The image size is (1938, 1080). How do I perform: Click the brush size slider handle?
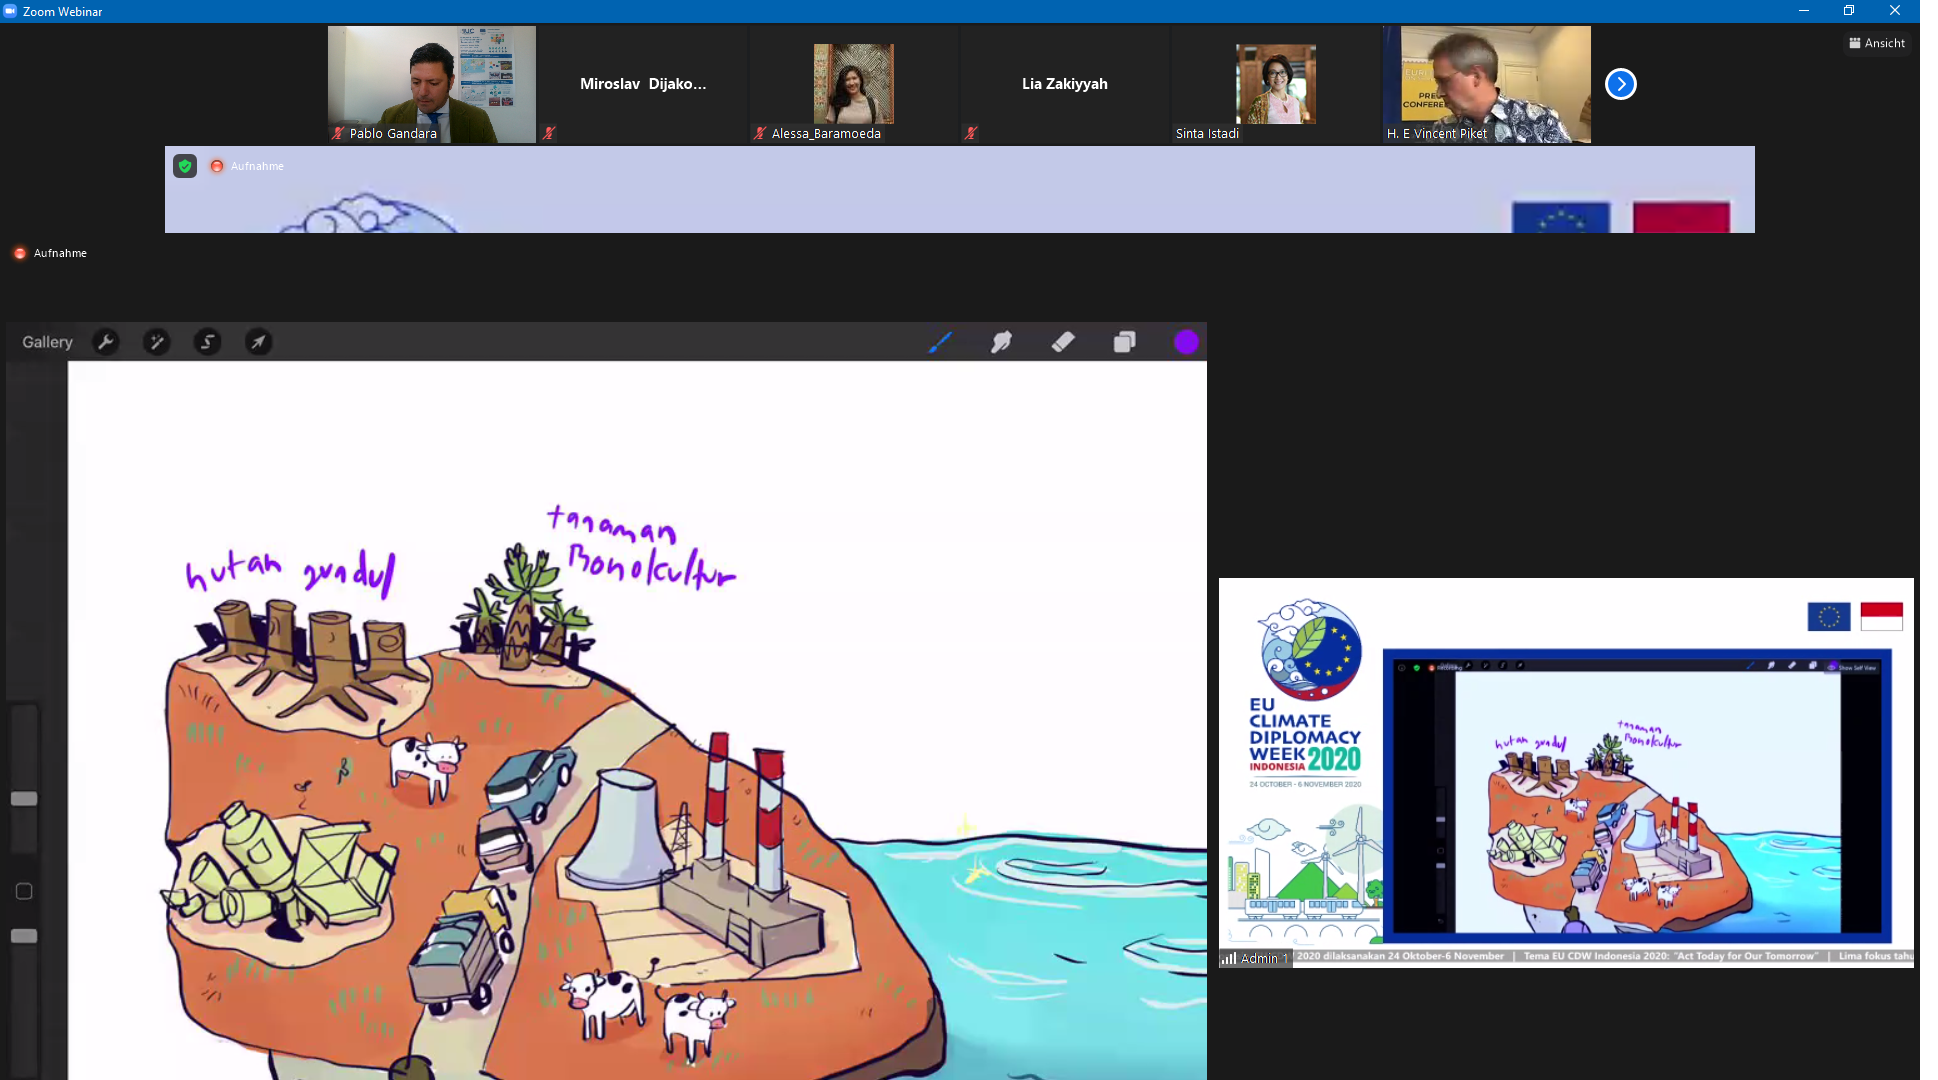point(24,799)
